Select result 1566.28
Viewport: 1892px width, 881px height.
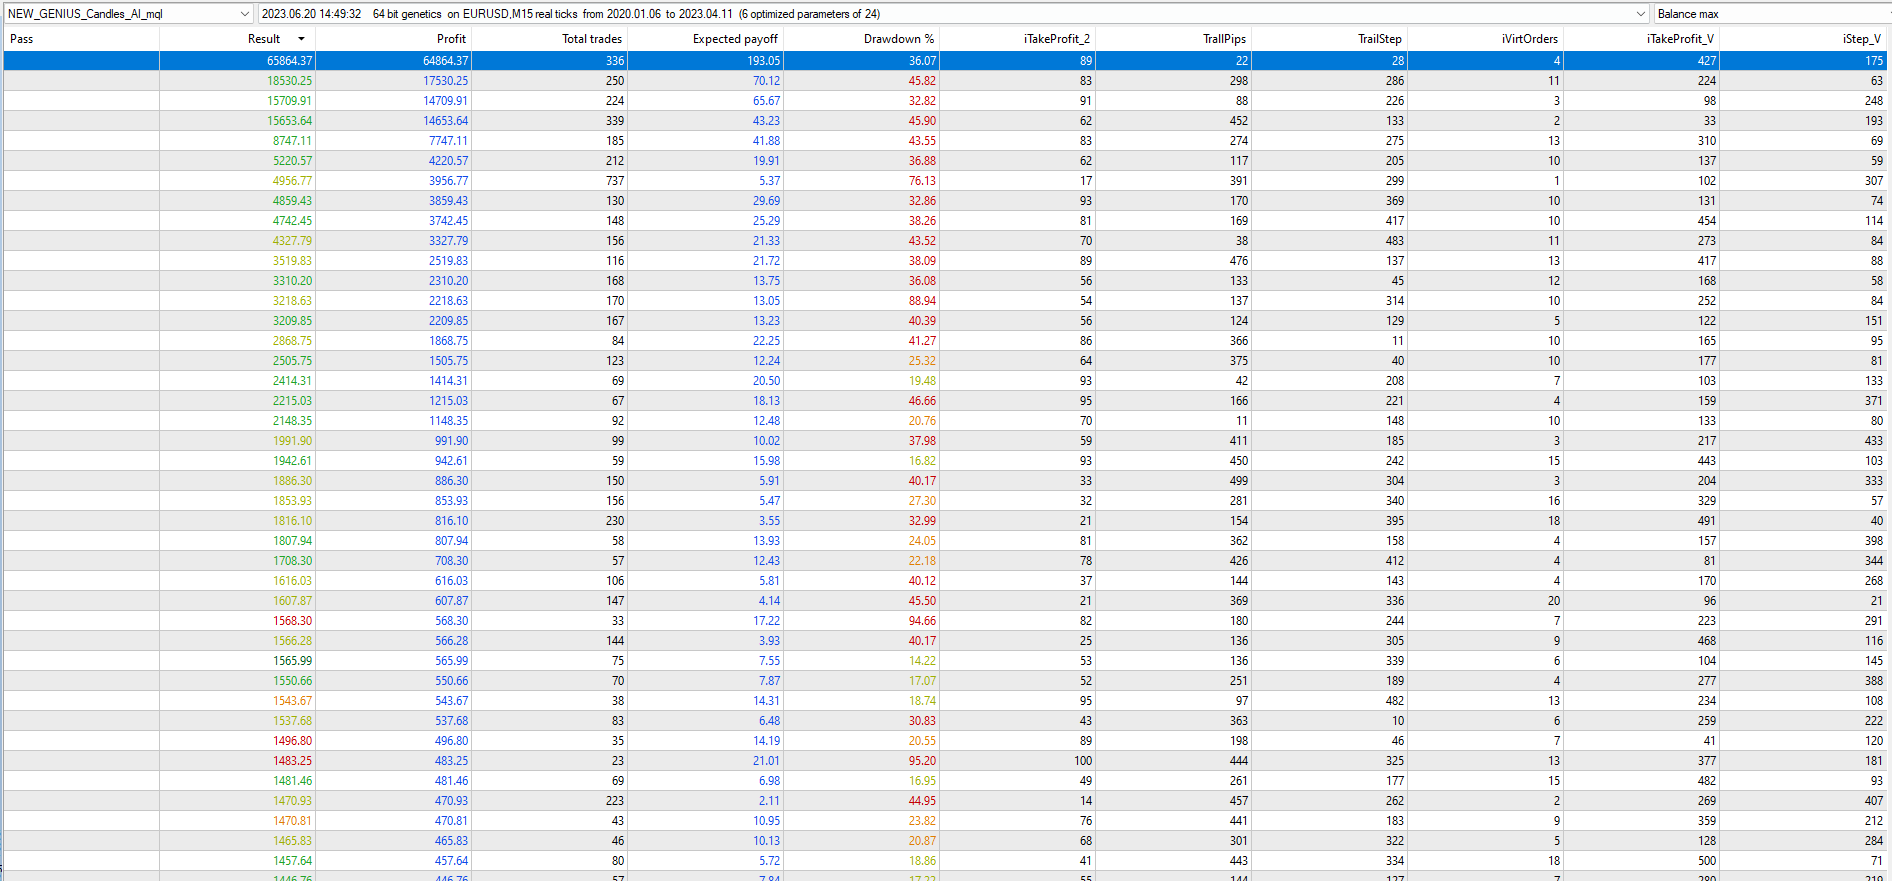point(292,641)
